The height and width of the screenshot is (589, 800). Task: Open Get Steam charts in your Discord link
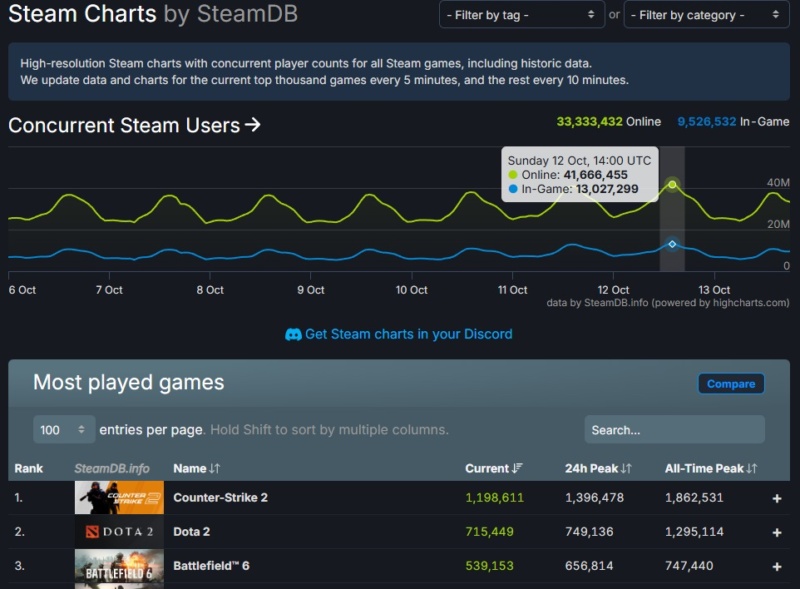click(x=408, y=334)
